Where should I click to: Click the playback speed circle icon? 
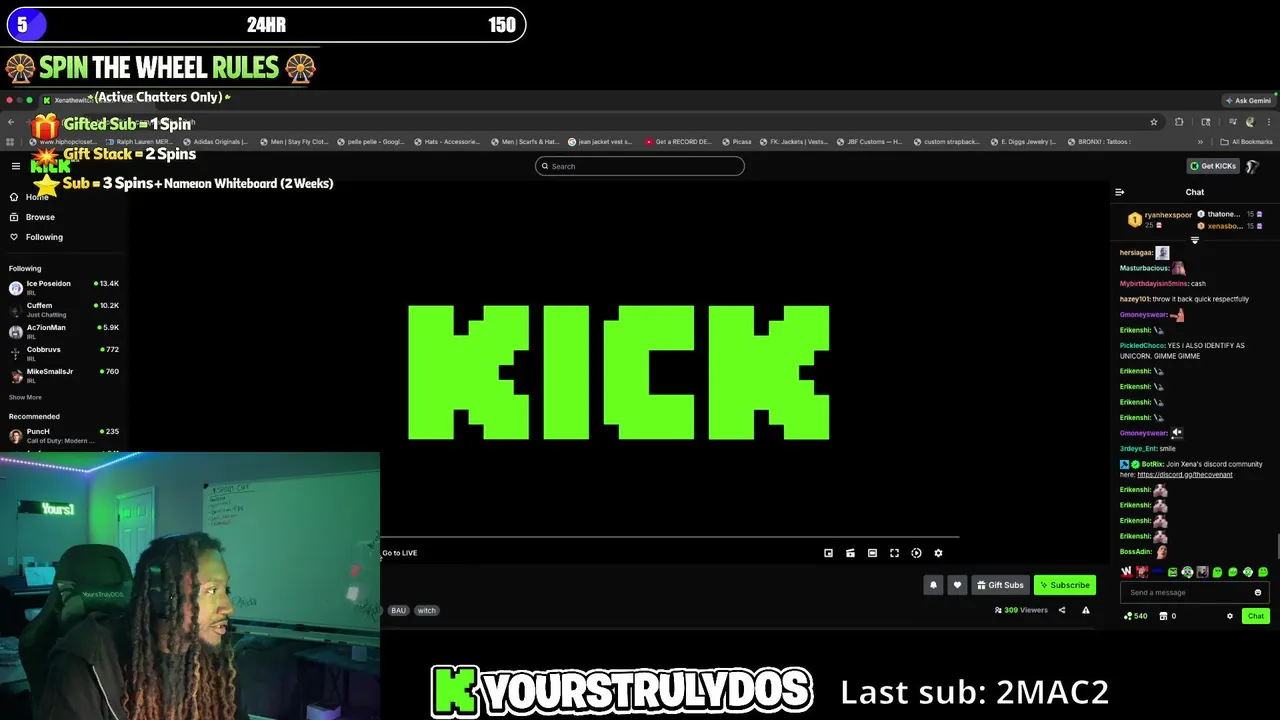[x=916, y=553]
